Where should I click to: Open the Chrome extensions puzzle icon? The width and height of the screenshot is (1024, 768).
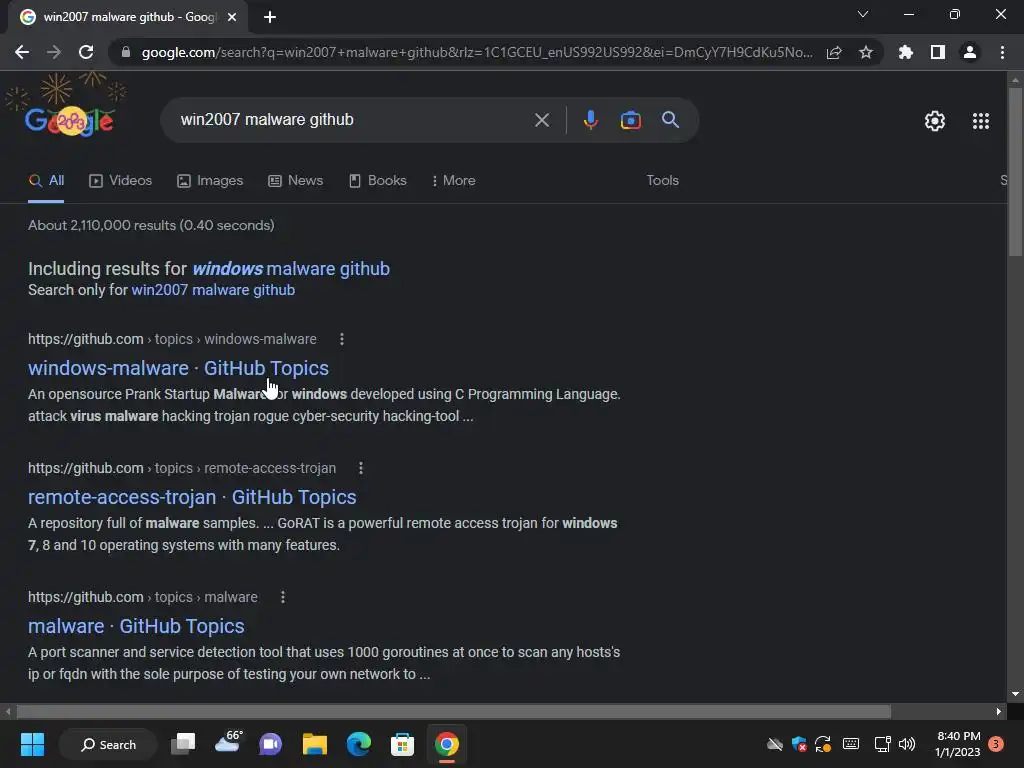click(906, 52)
